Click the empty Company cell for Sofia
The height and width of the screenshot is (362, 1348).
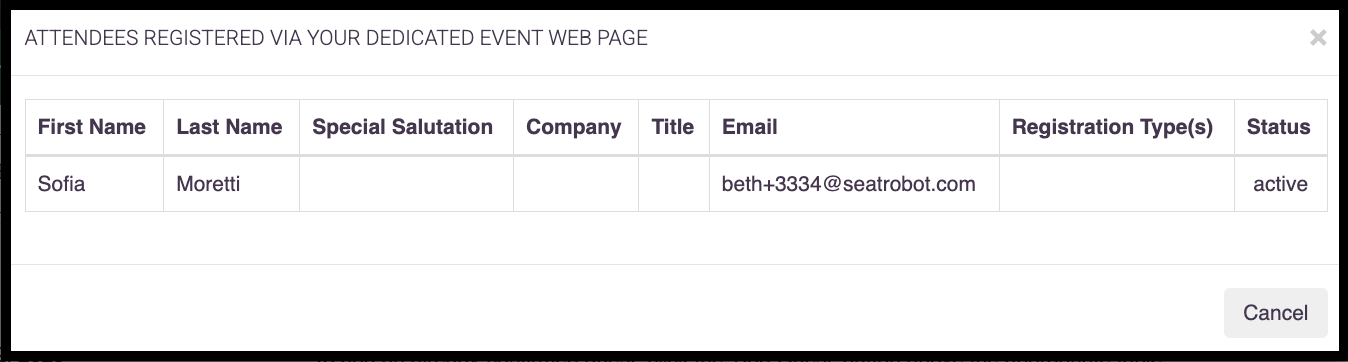coord(576,184)
